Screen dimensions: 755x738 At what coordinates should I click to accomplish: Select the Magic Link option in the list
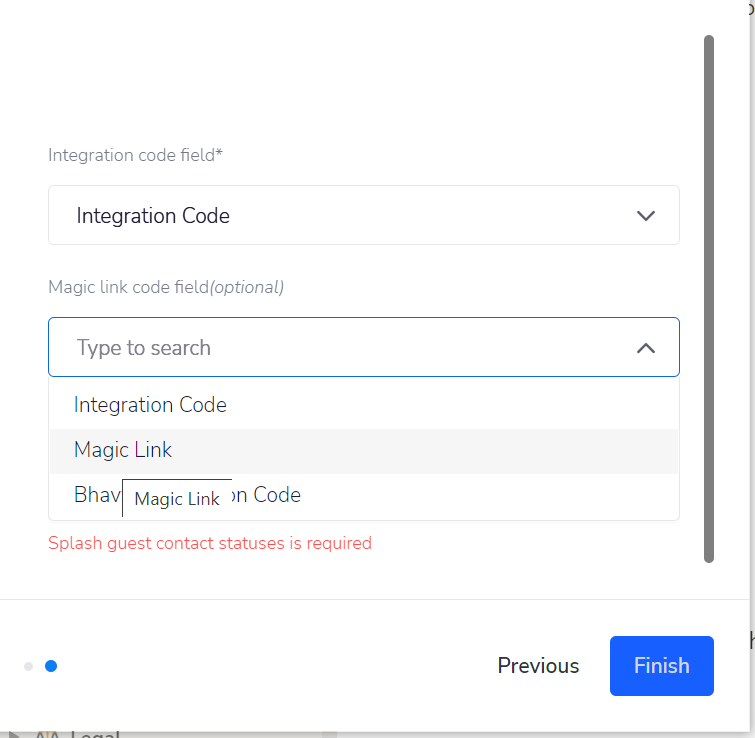tap(364, 450)
